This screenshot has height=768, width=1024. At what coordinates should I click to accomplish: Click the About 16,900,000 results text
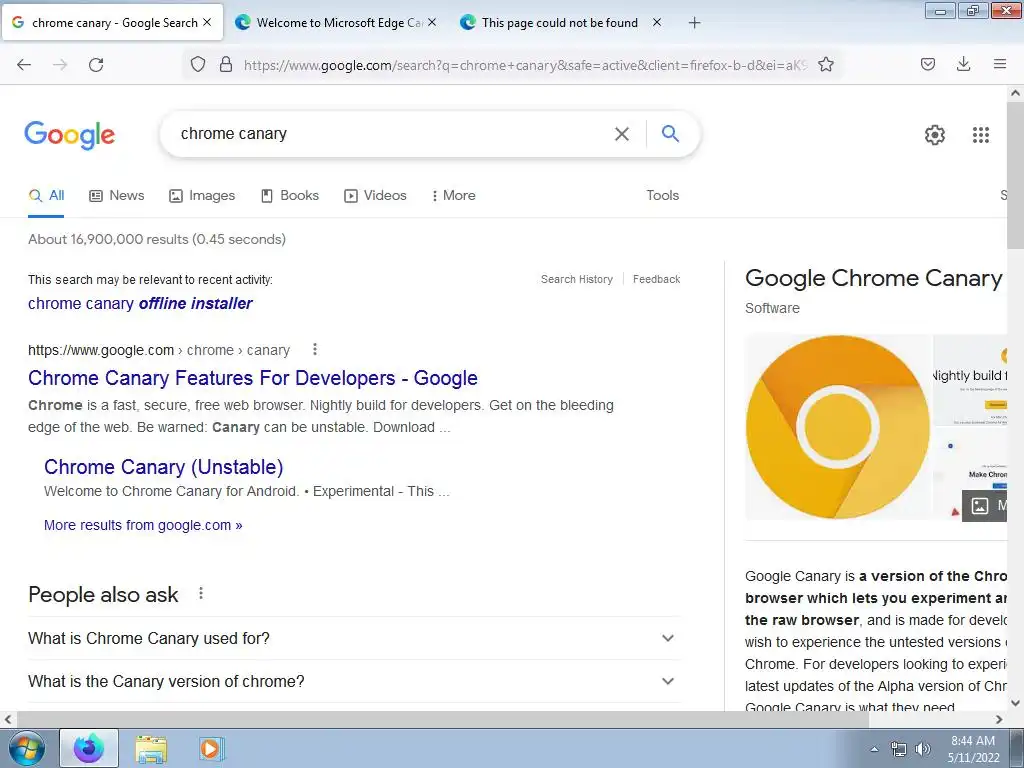pyautogui.click(x=157, y=239)
